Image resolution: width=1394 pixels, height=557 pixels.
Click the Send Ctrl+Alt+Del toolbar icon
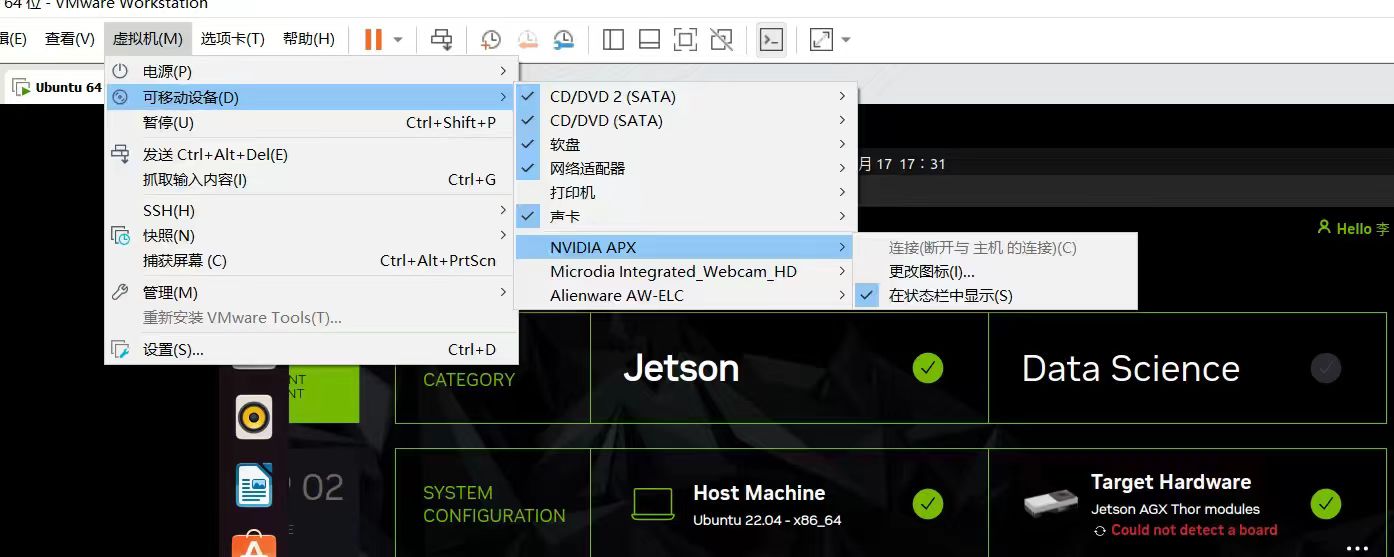441,40
